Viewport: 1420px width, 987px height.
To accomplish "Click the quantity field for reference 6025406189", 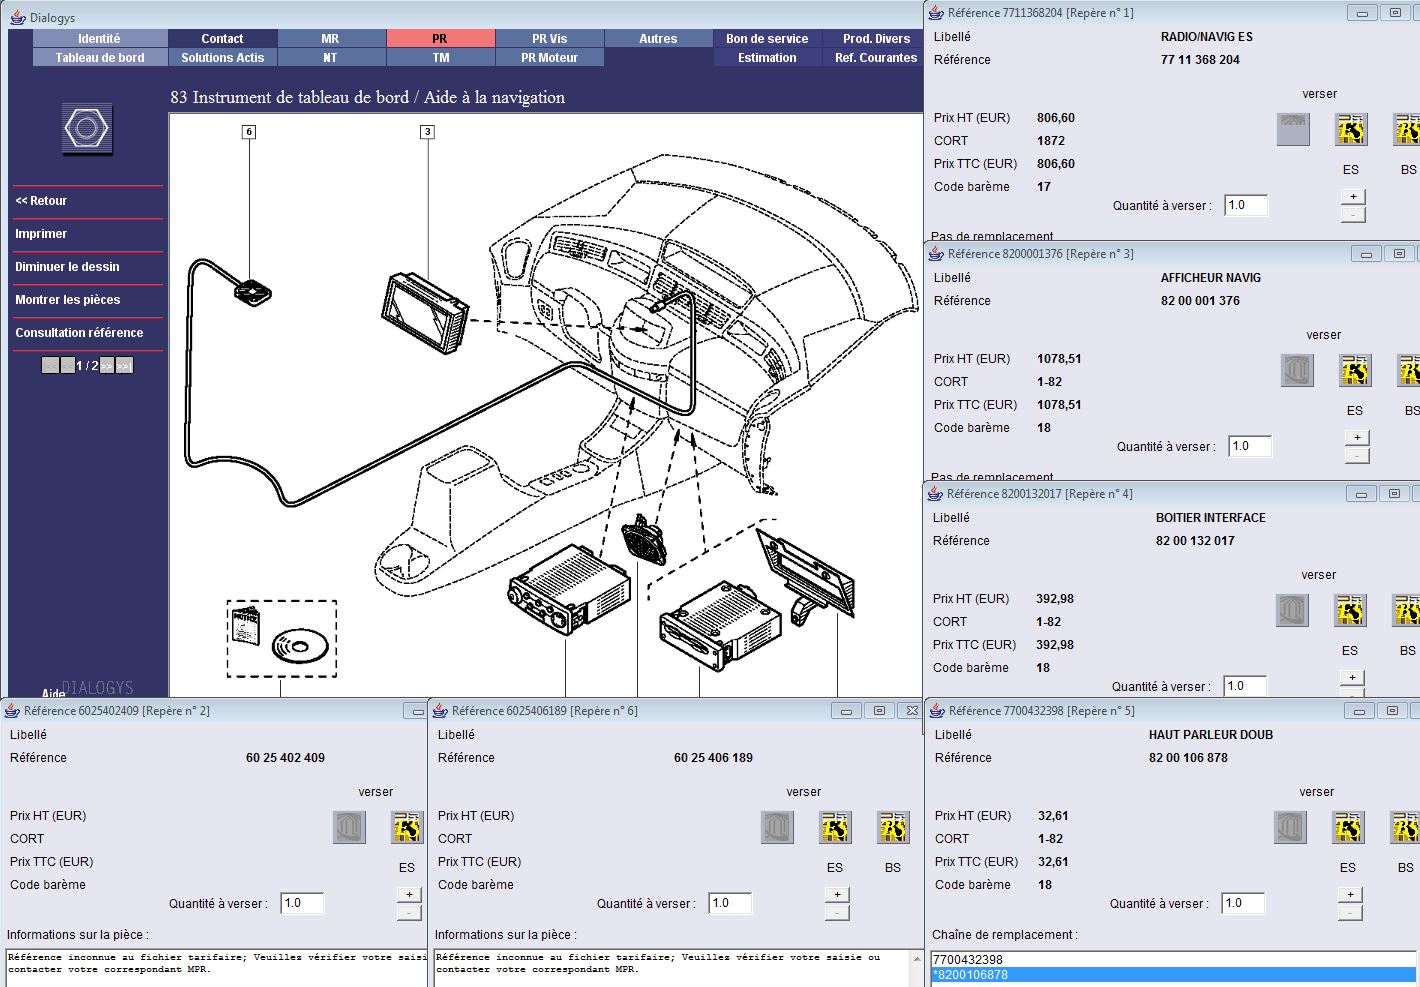I will (x=729, y=903).
